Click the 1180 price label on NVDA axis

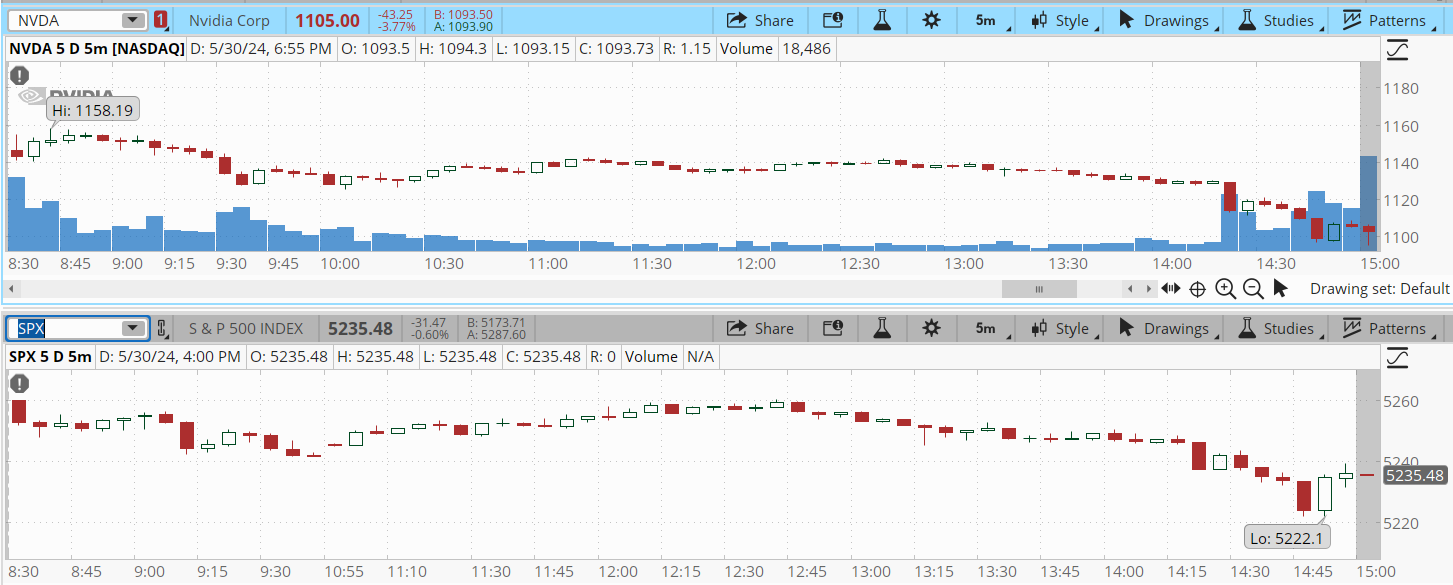1401,89
